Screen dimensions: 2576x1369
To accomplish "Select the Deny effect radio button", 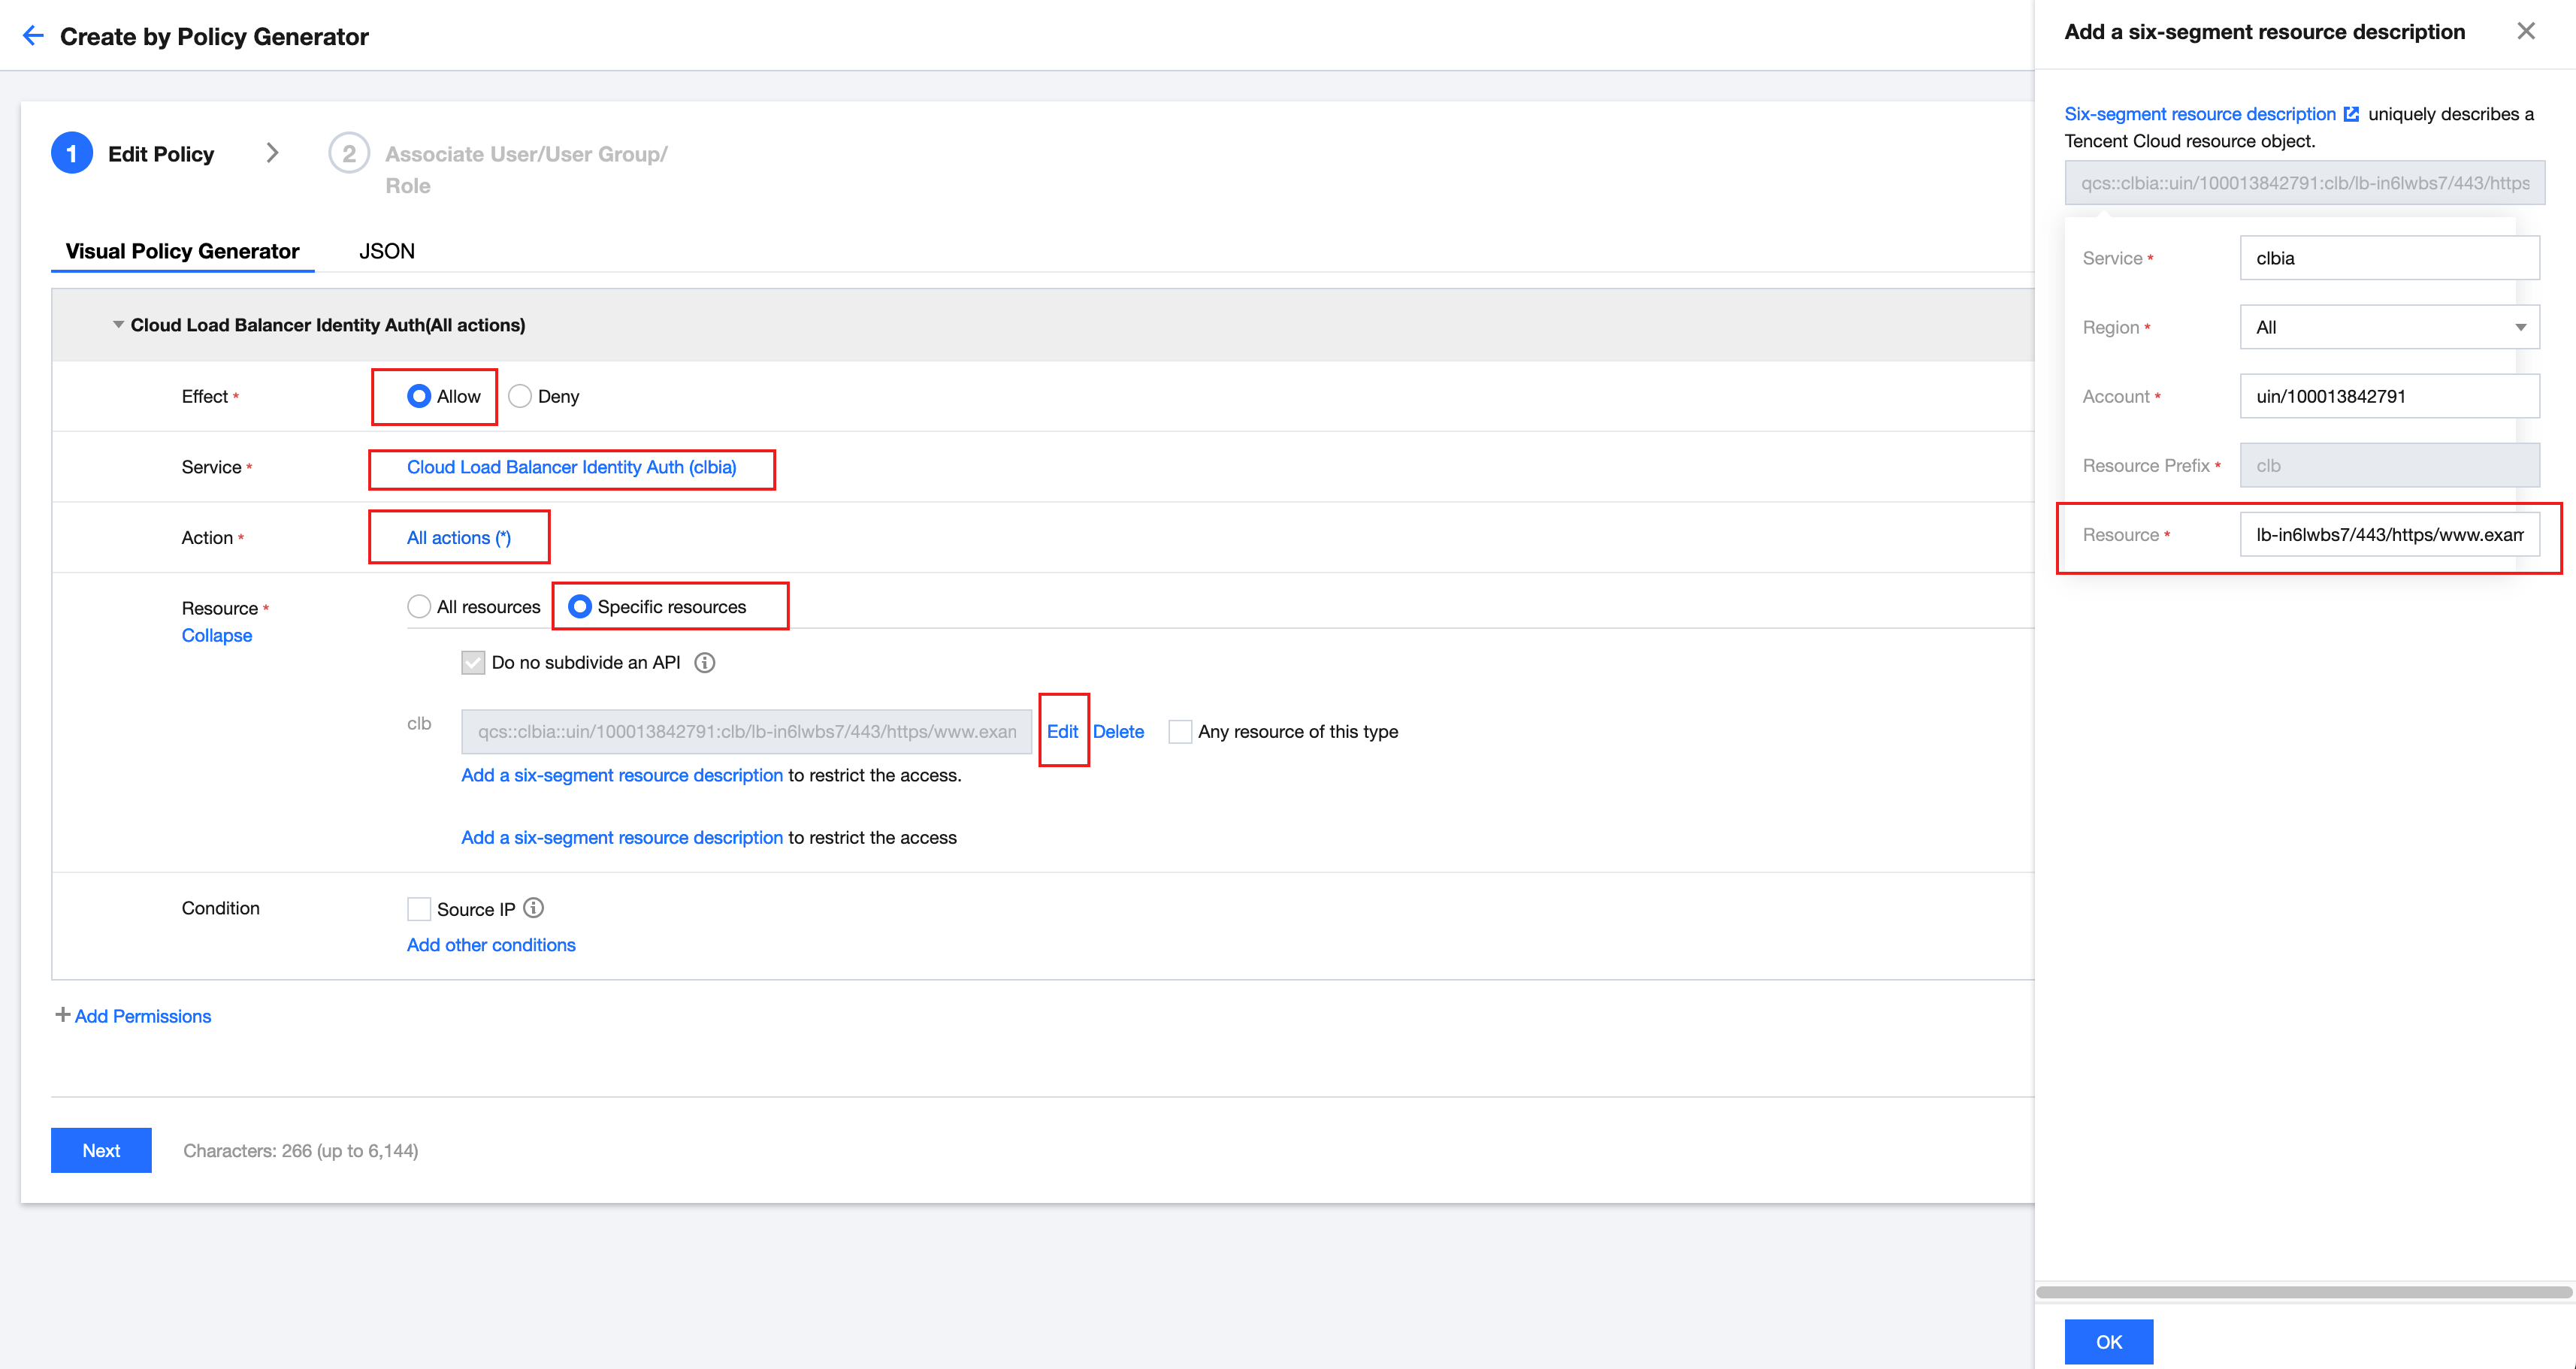I will pyautogui.click(x=520, y=396).
